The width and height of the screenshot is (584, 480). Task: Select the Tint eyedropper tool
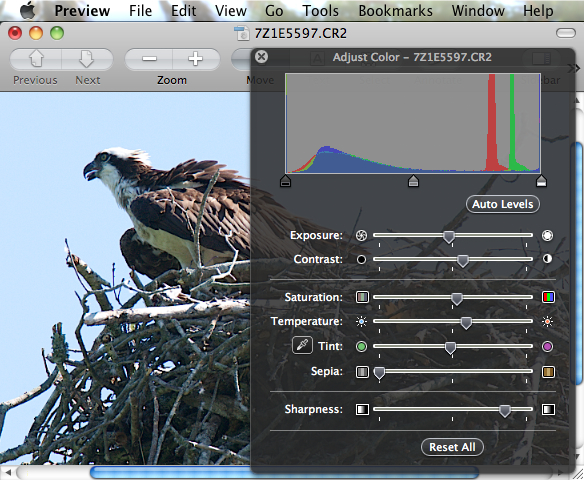302,345
